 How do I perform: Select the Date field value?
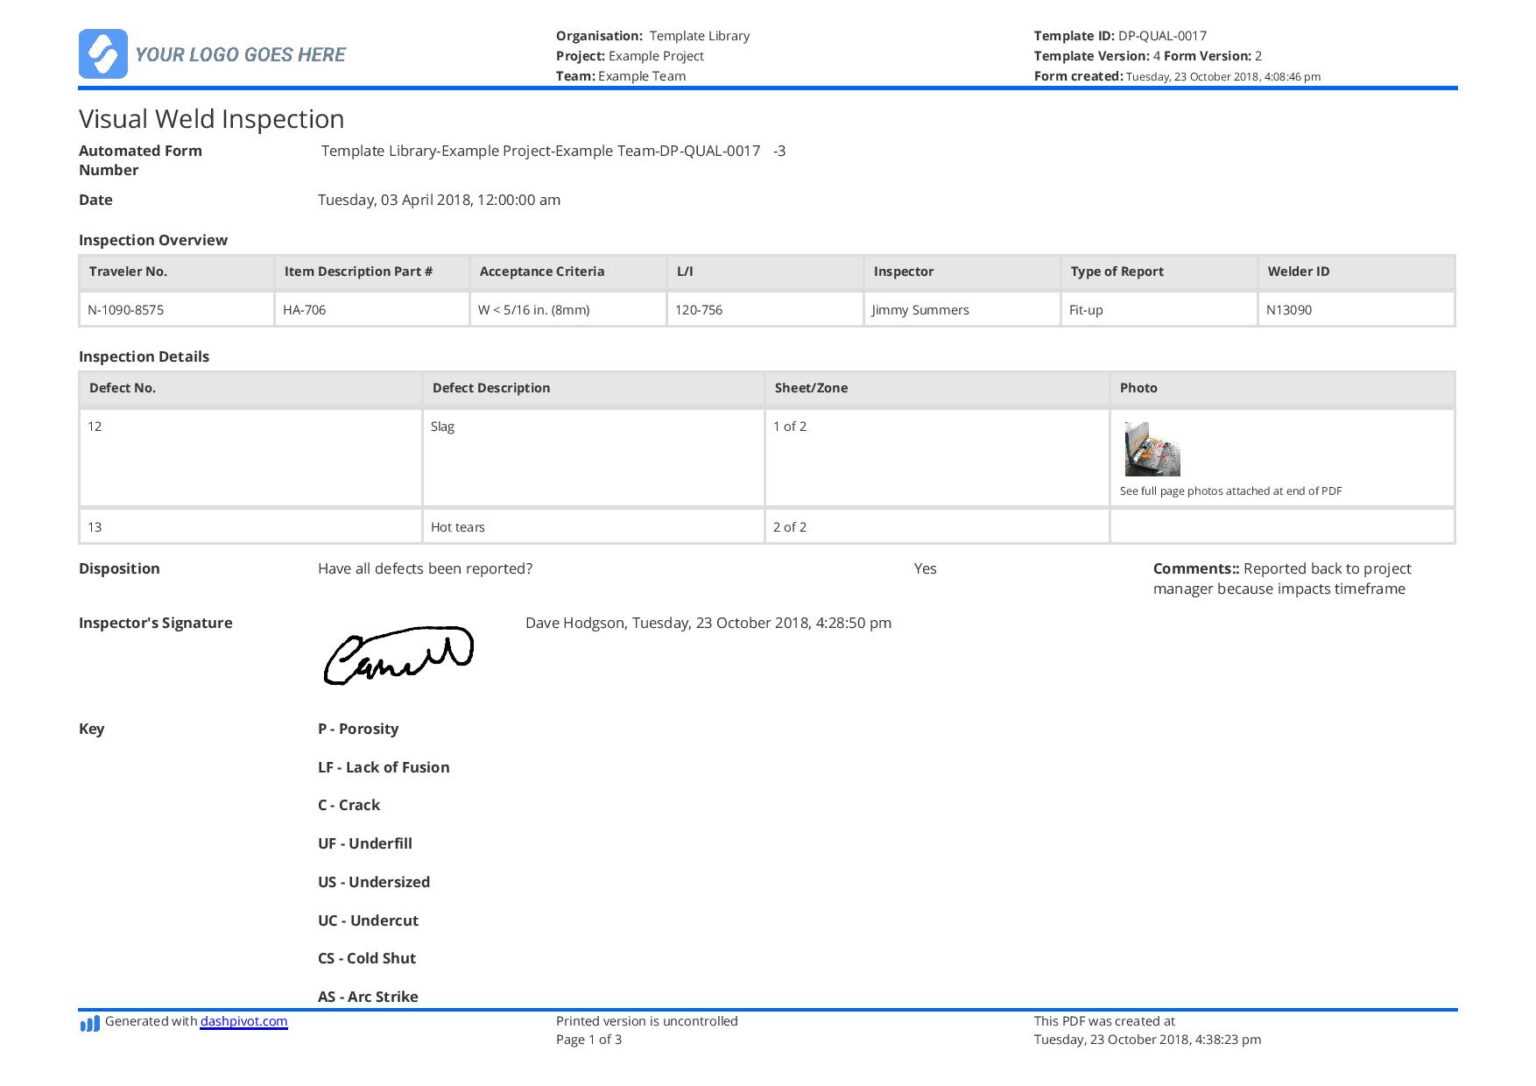(438, 199)
